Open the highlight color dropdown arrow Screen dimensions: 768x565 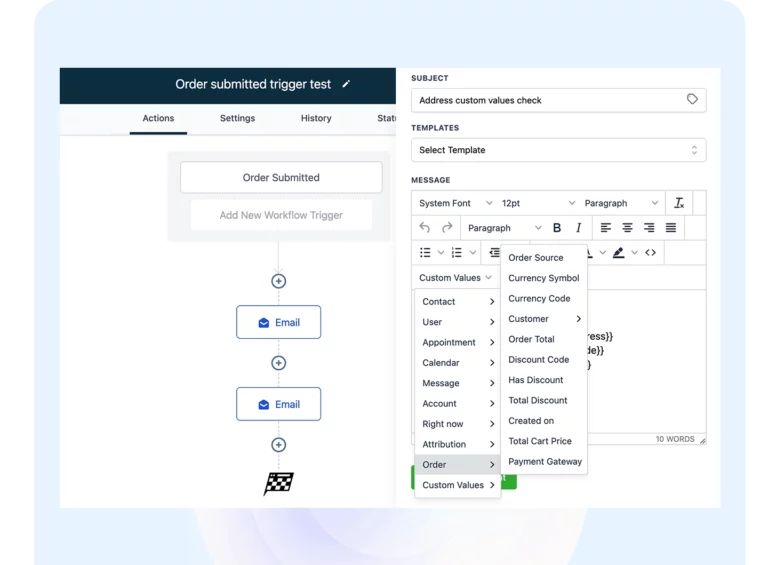coord(634,253)
